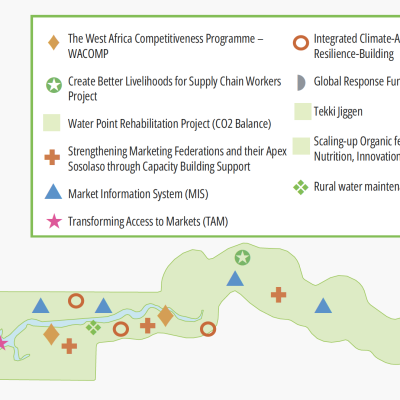Click the Water Point Rehabilitation green swatch

click(52, 123)
